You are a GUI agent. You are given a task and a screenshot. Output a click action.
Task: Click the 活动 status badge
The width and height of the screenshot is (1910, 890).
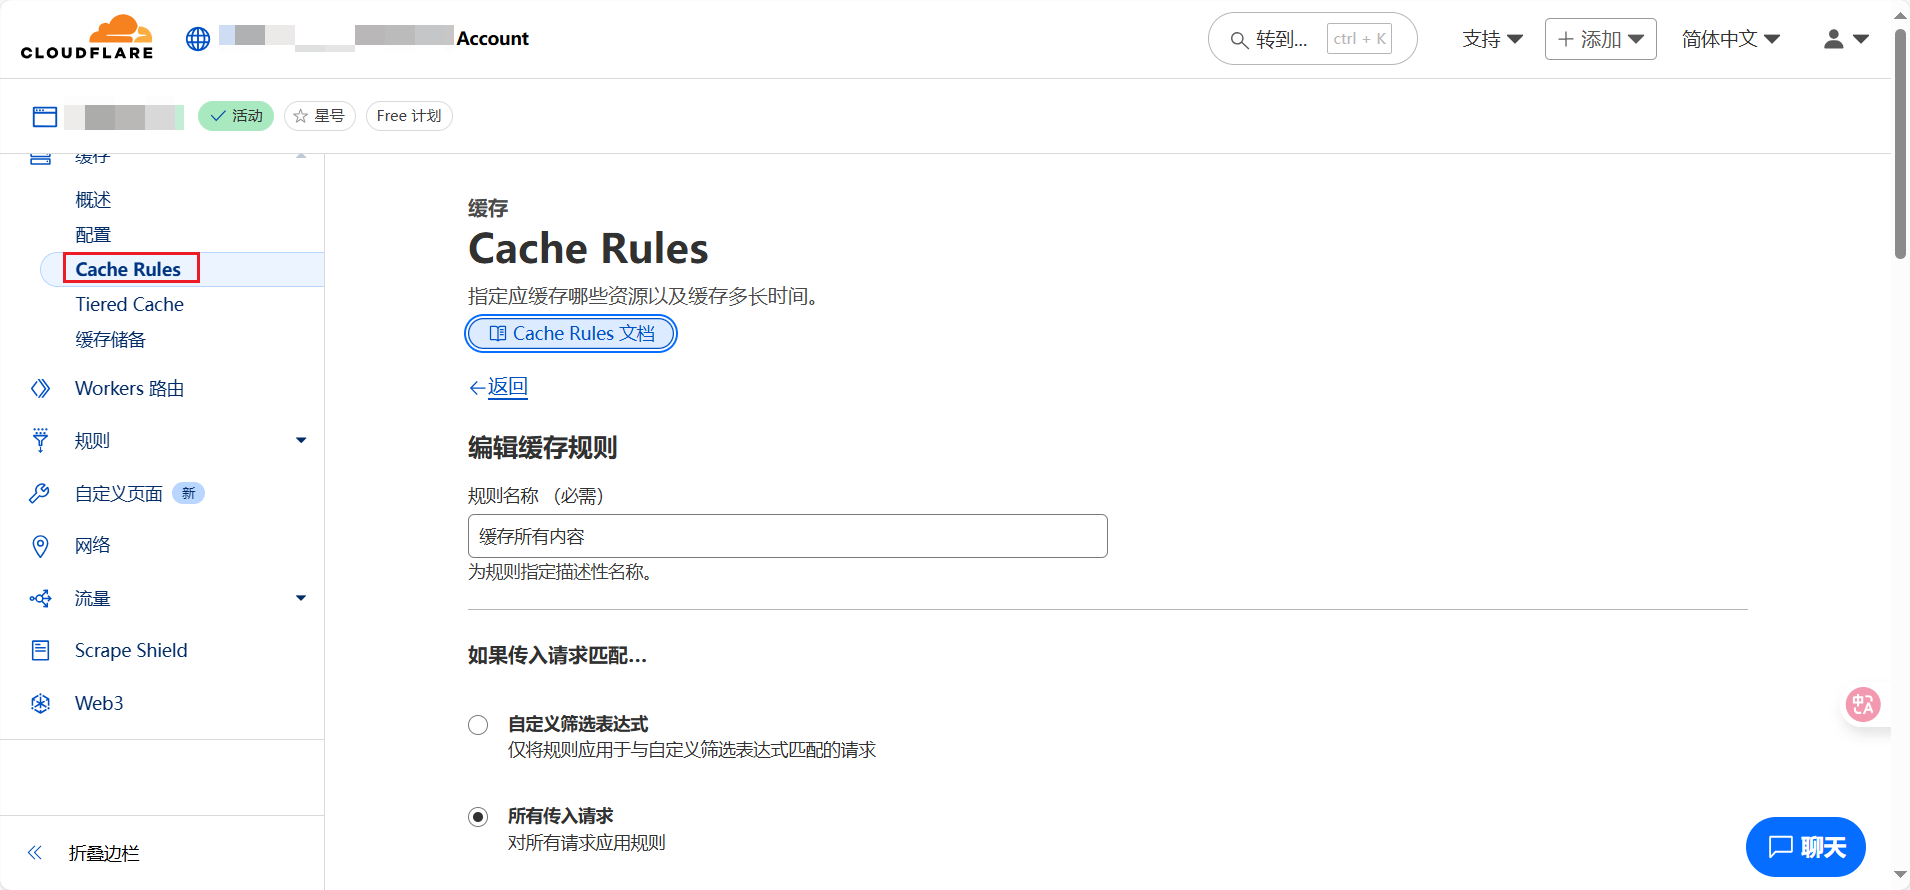tap(236, 116)
